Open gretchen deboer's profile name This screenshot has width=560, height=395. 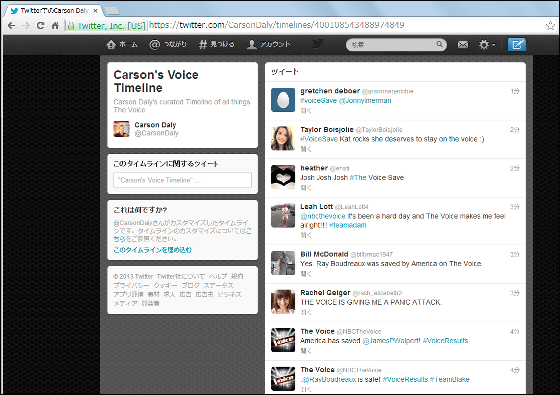pyautogui.click(x=330, y=91)
